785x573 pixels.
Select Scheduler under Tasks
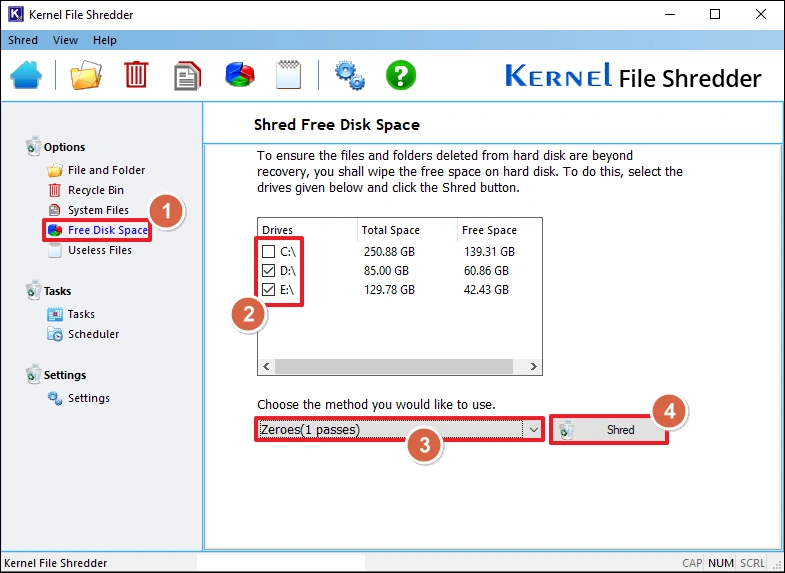93,334
